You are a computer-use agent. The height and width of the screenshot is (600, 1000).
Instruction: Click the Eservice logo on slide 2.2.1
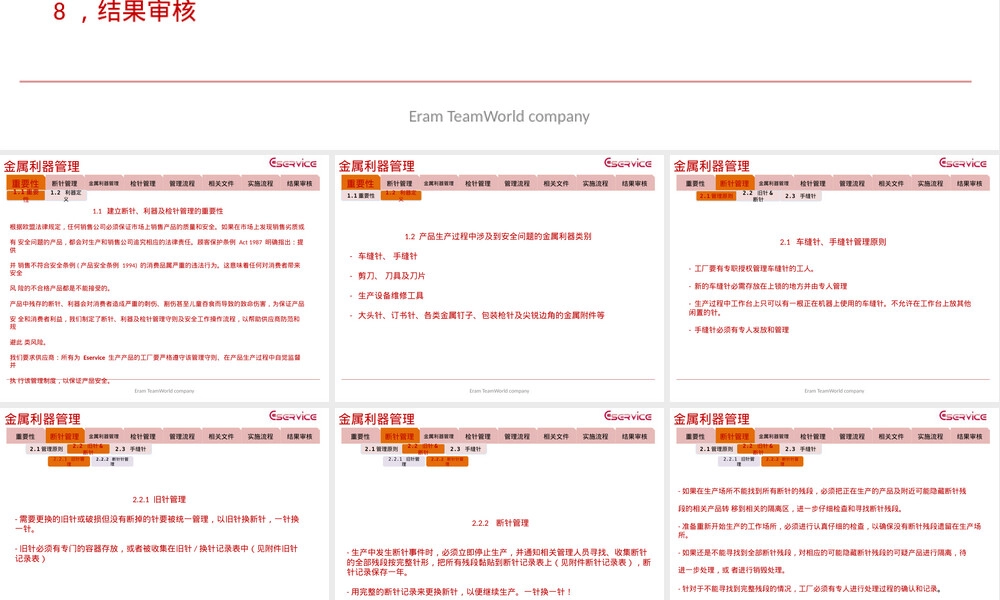[293, 416]
